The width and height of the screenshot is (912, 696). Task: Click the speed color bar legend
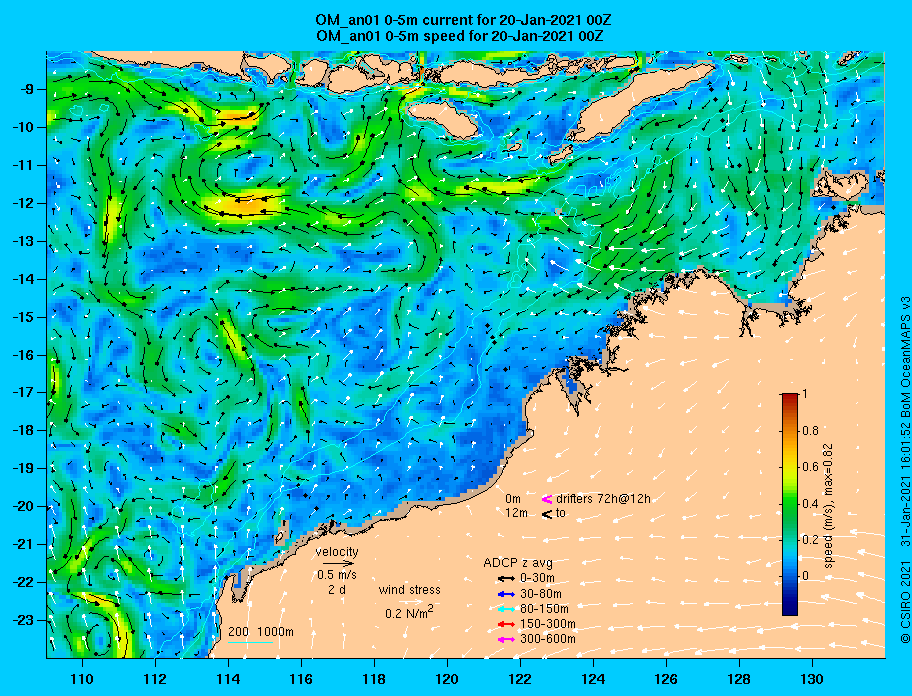(x=790, y=504)
